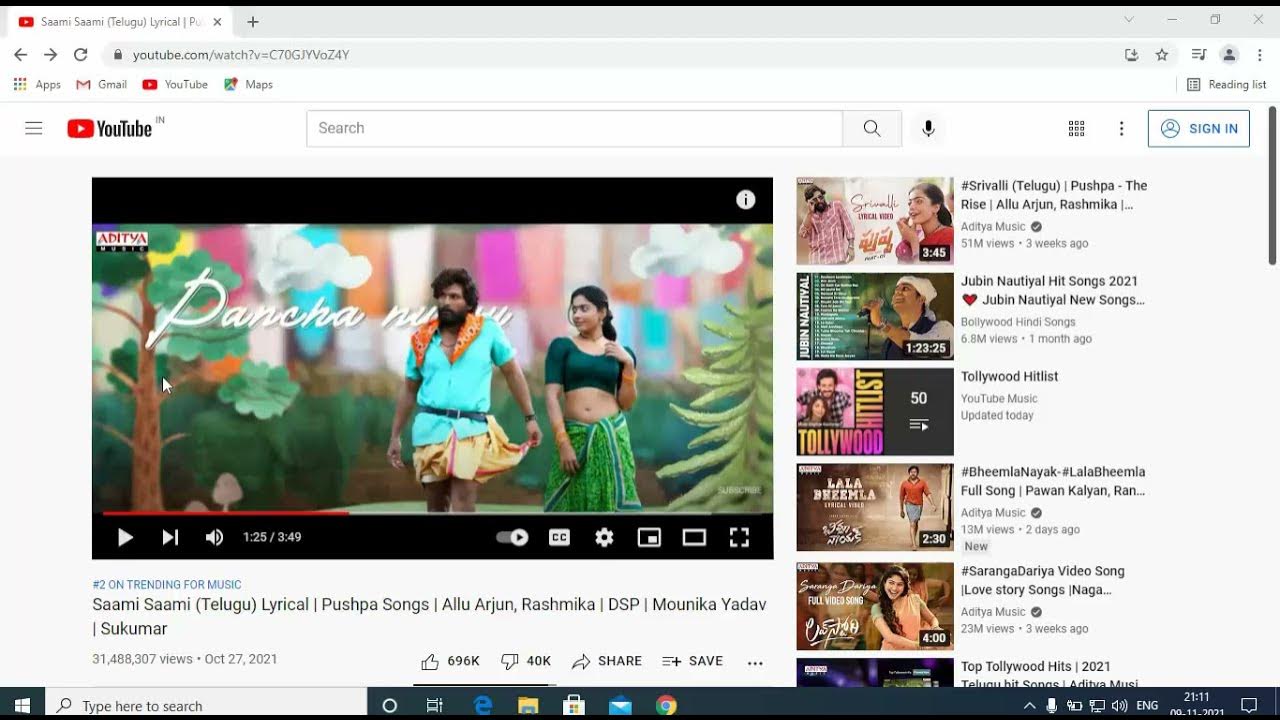
Task: Open the video player settings gear
Action: [604, 537]
